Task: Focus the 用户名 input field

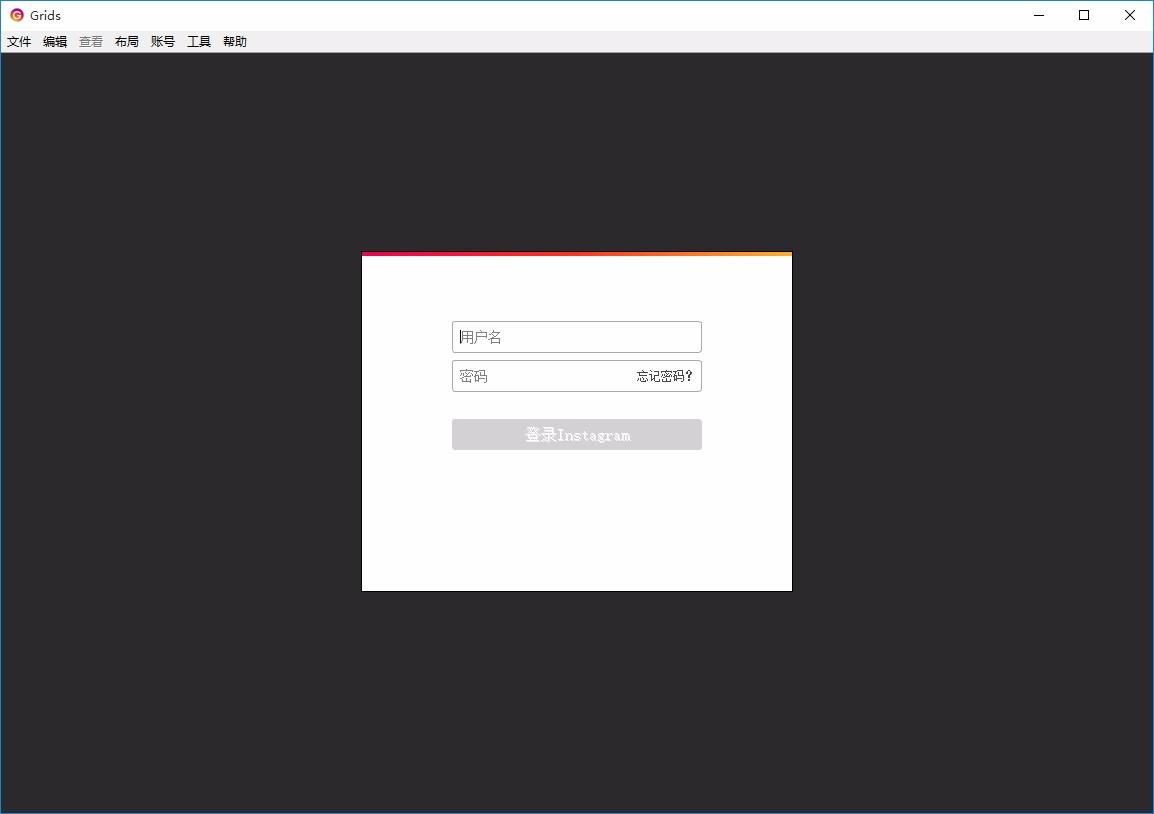Action: click(576, 337)
